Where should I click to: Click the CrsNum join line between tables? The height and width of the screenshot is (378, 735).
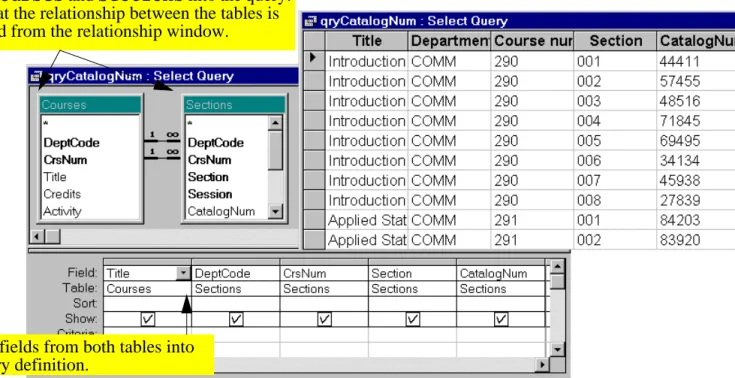point(162,158)
